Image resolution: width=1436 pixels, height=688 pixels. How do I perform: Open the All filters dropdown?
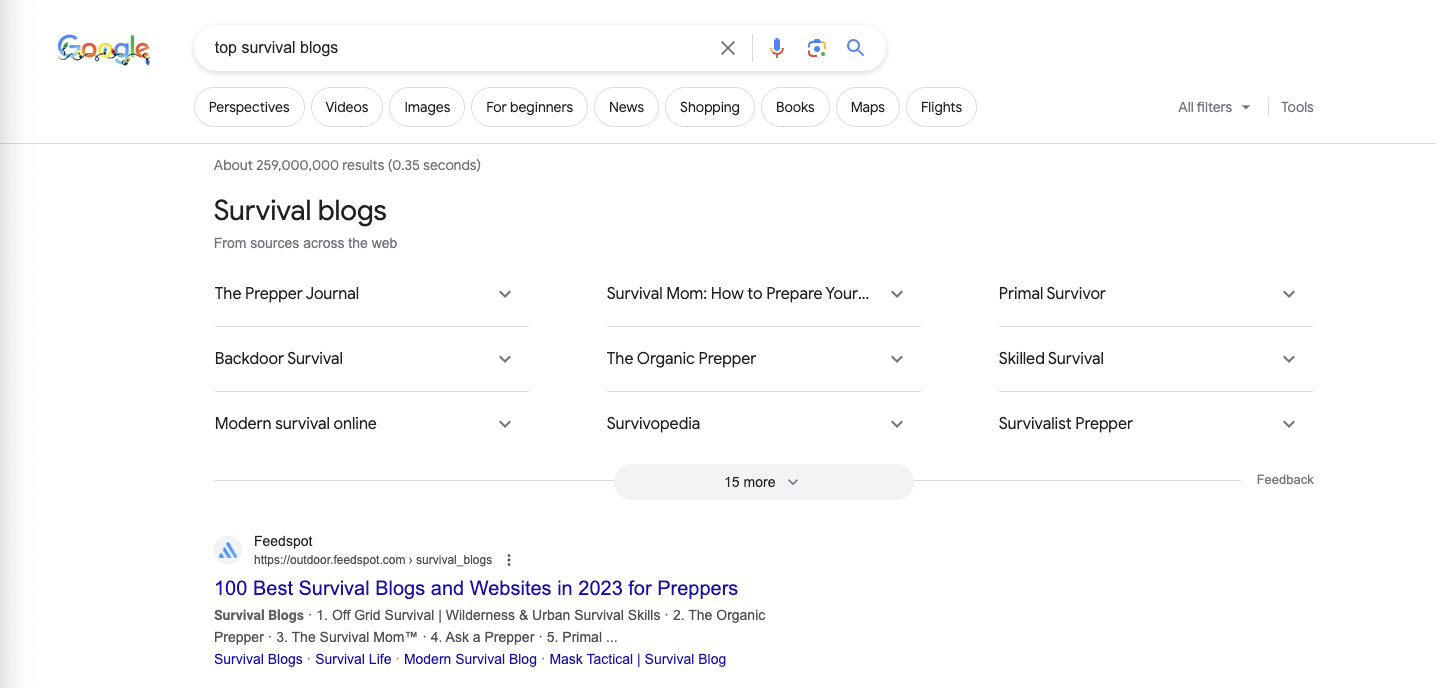1214,107
